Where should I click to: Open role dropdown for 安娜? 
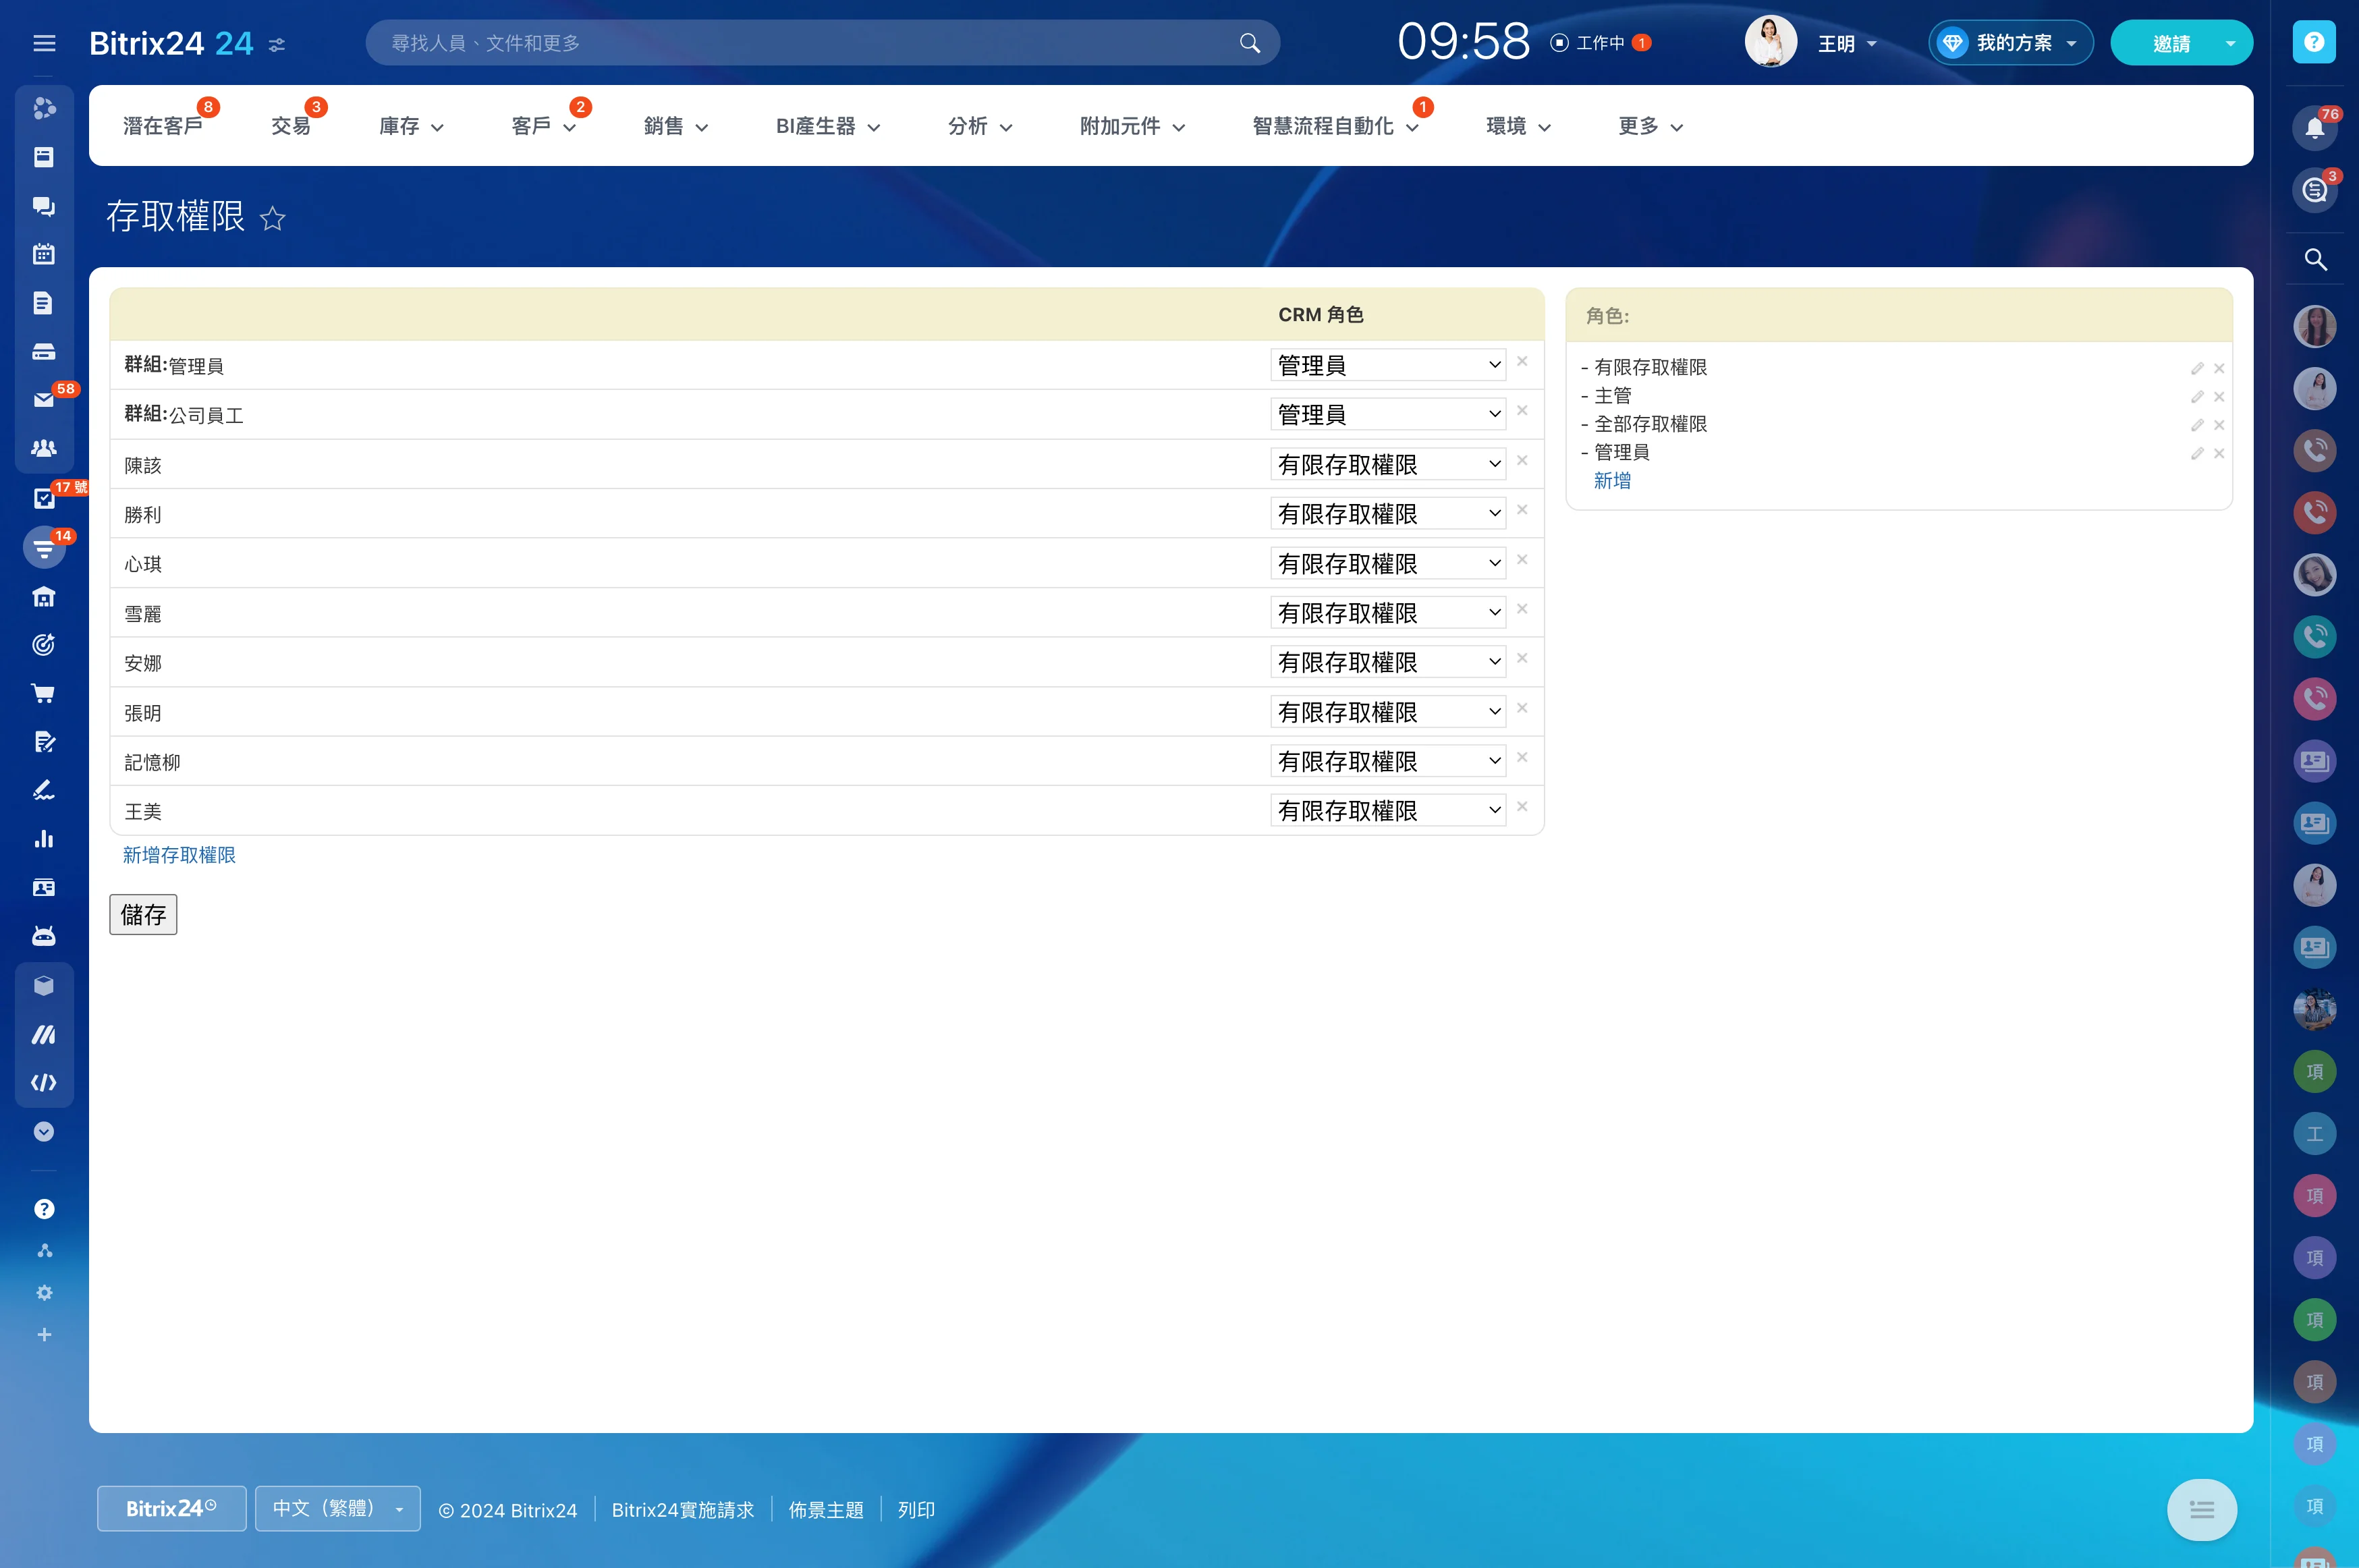1388,662
